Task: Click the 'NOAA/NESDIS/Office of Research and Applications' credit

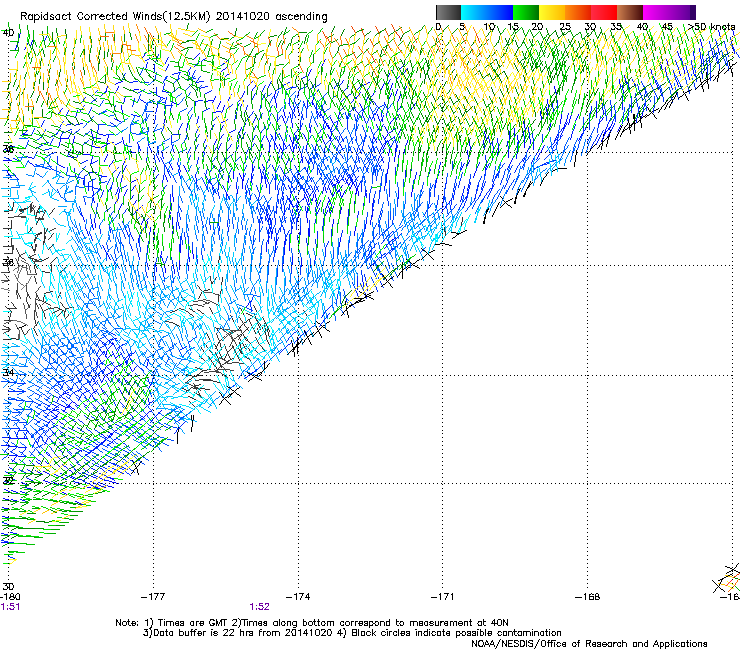Action: pyautogui.click(x=589, y=644)
